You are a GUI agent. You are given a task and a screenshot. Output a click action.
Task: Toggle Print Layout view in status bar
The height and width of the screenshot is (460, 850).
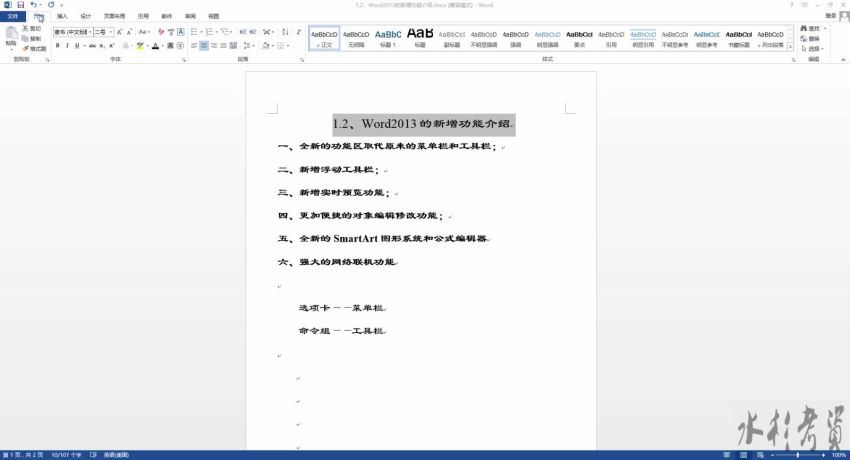744,455
